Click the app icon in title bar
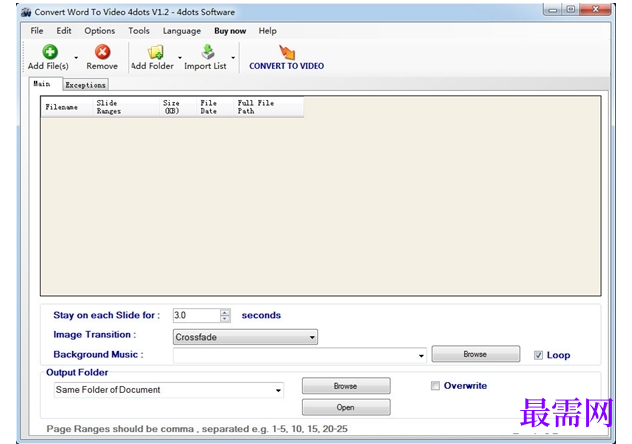 (26, 12)
